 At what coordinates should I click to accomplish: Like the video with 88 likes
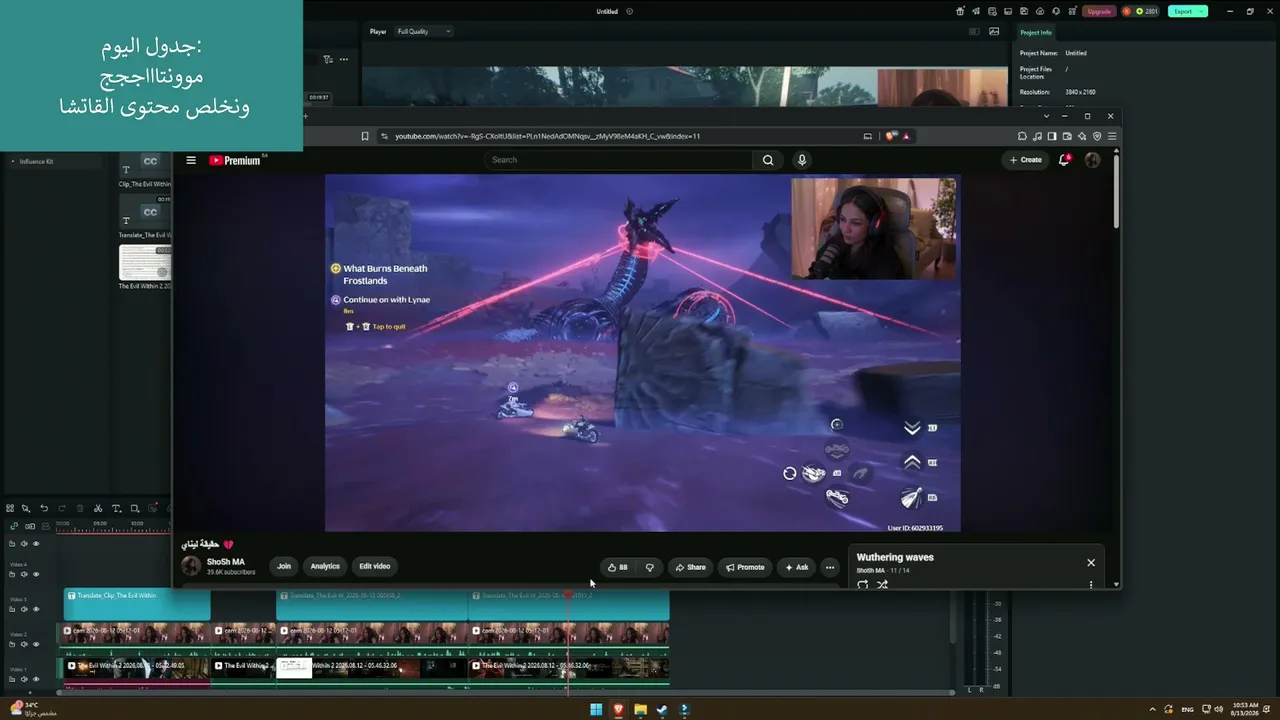618,567
